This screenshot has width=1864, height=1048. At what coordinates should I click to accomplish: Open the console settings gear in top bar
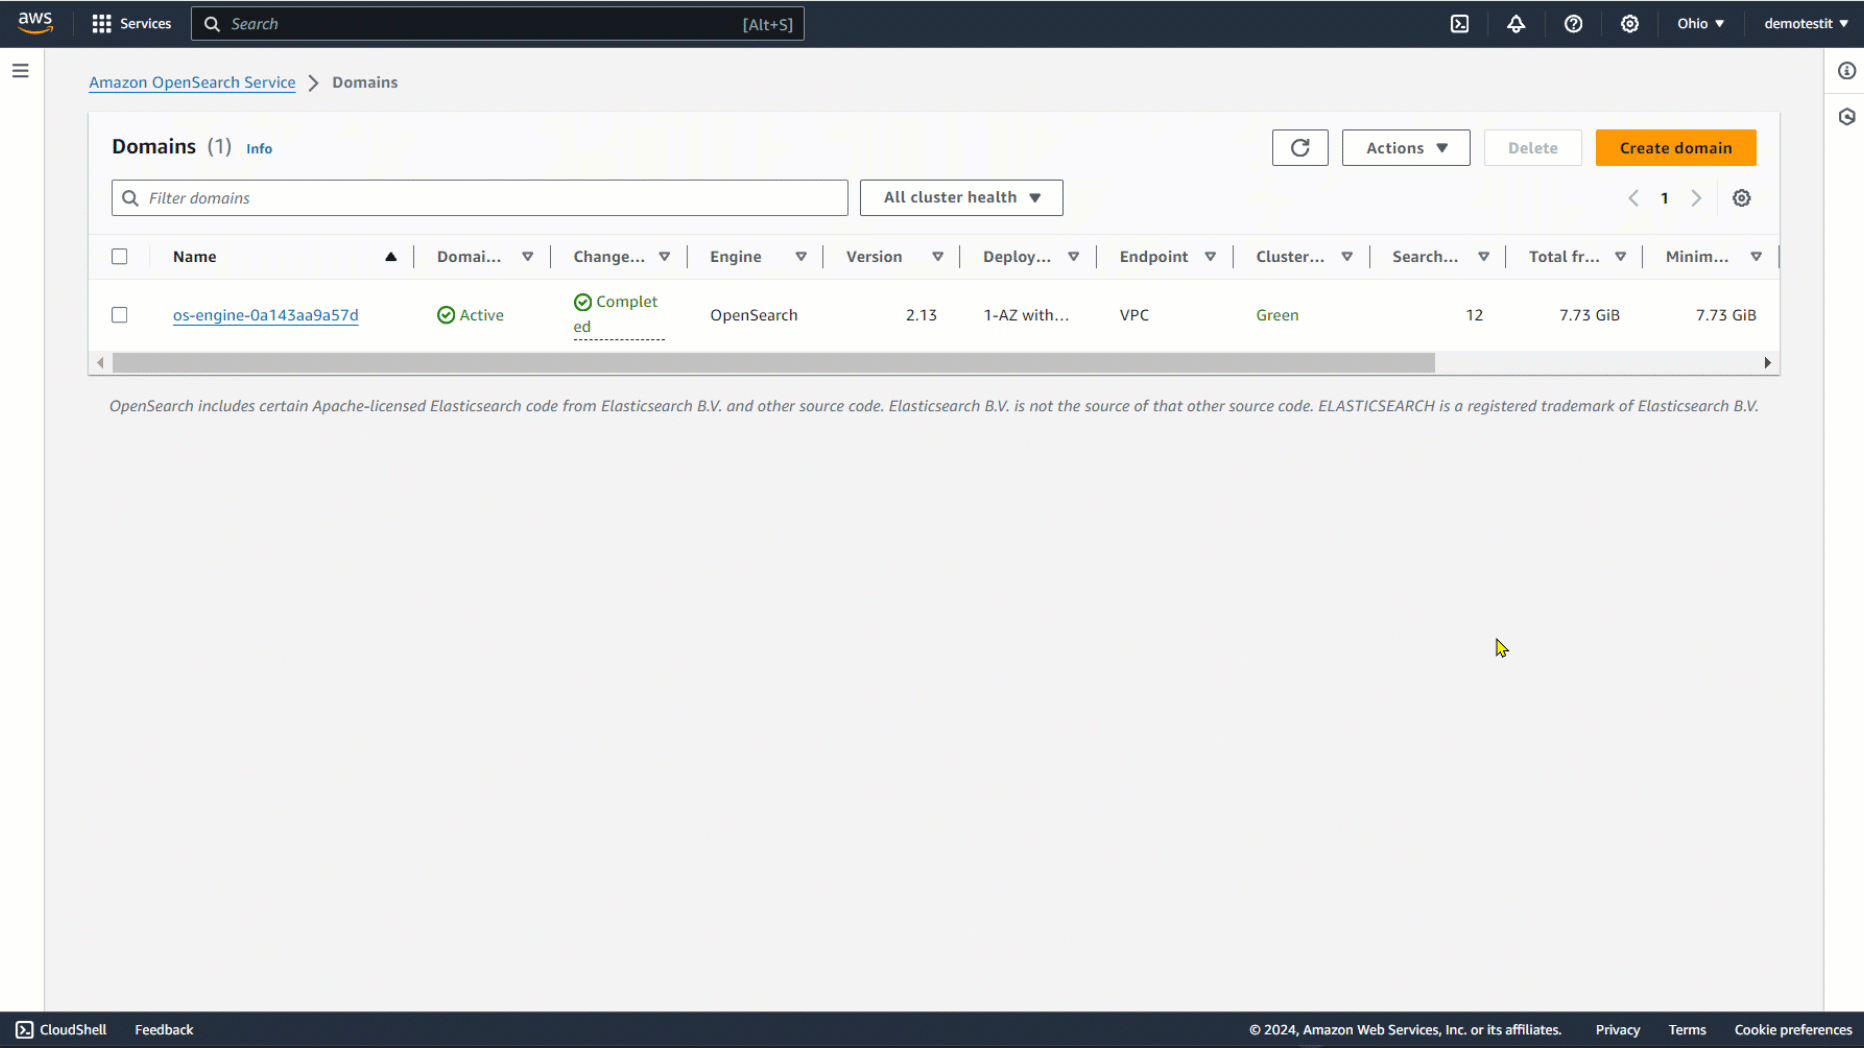1630,24
